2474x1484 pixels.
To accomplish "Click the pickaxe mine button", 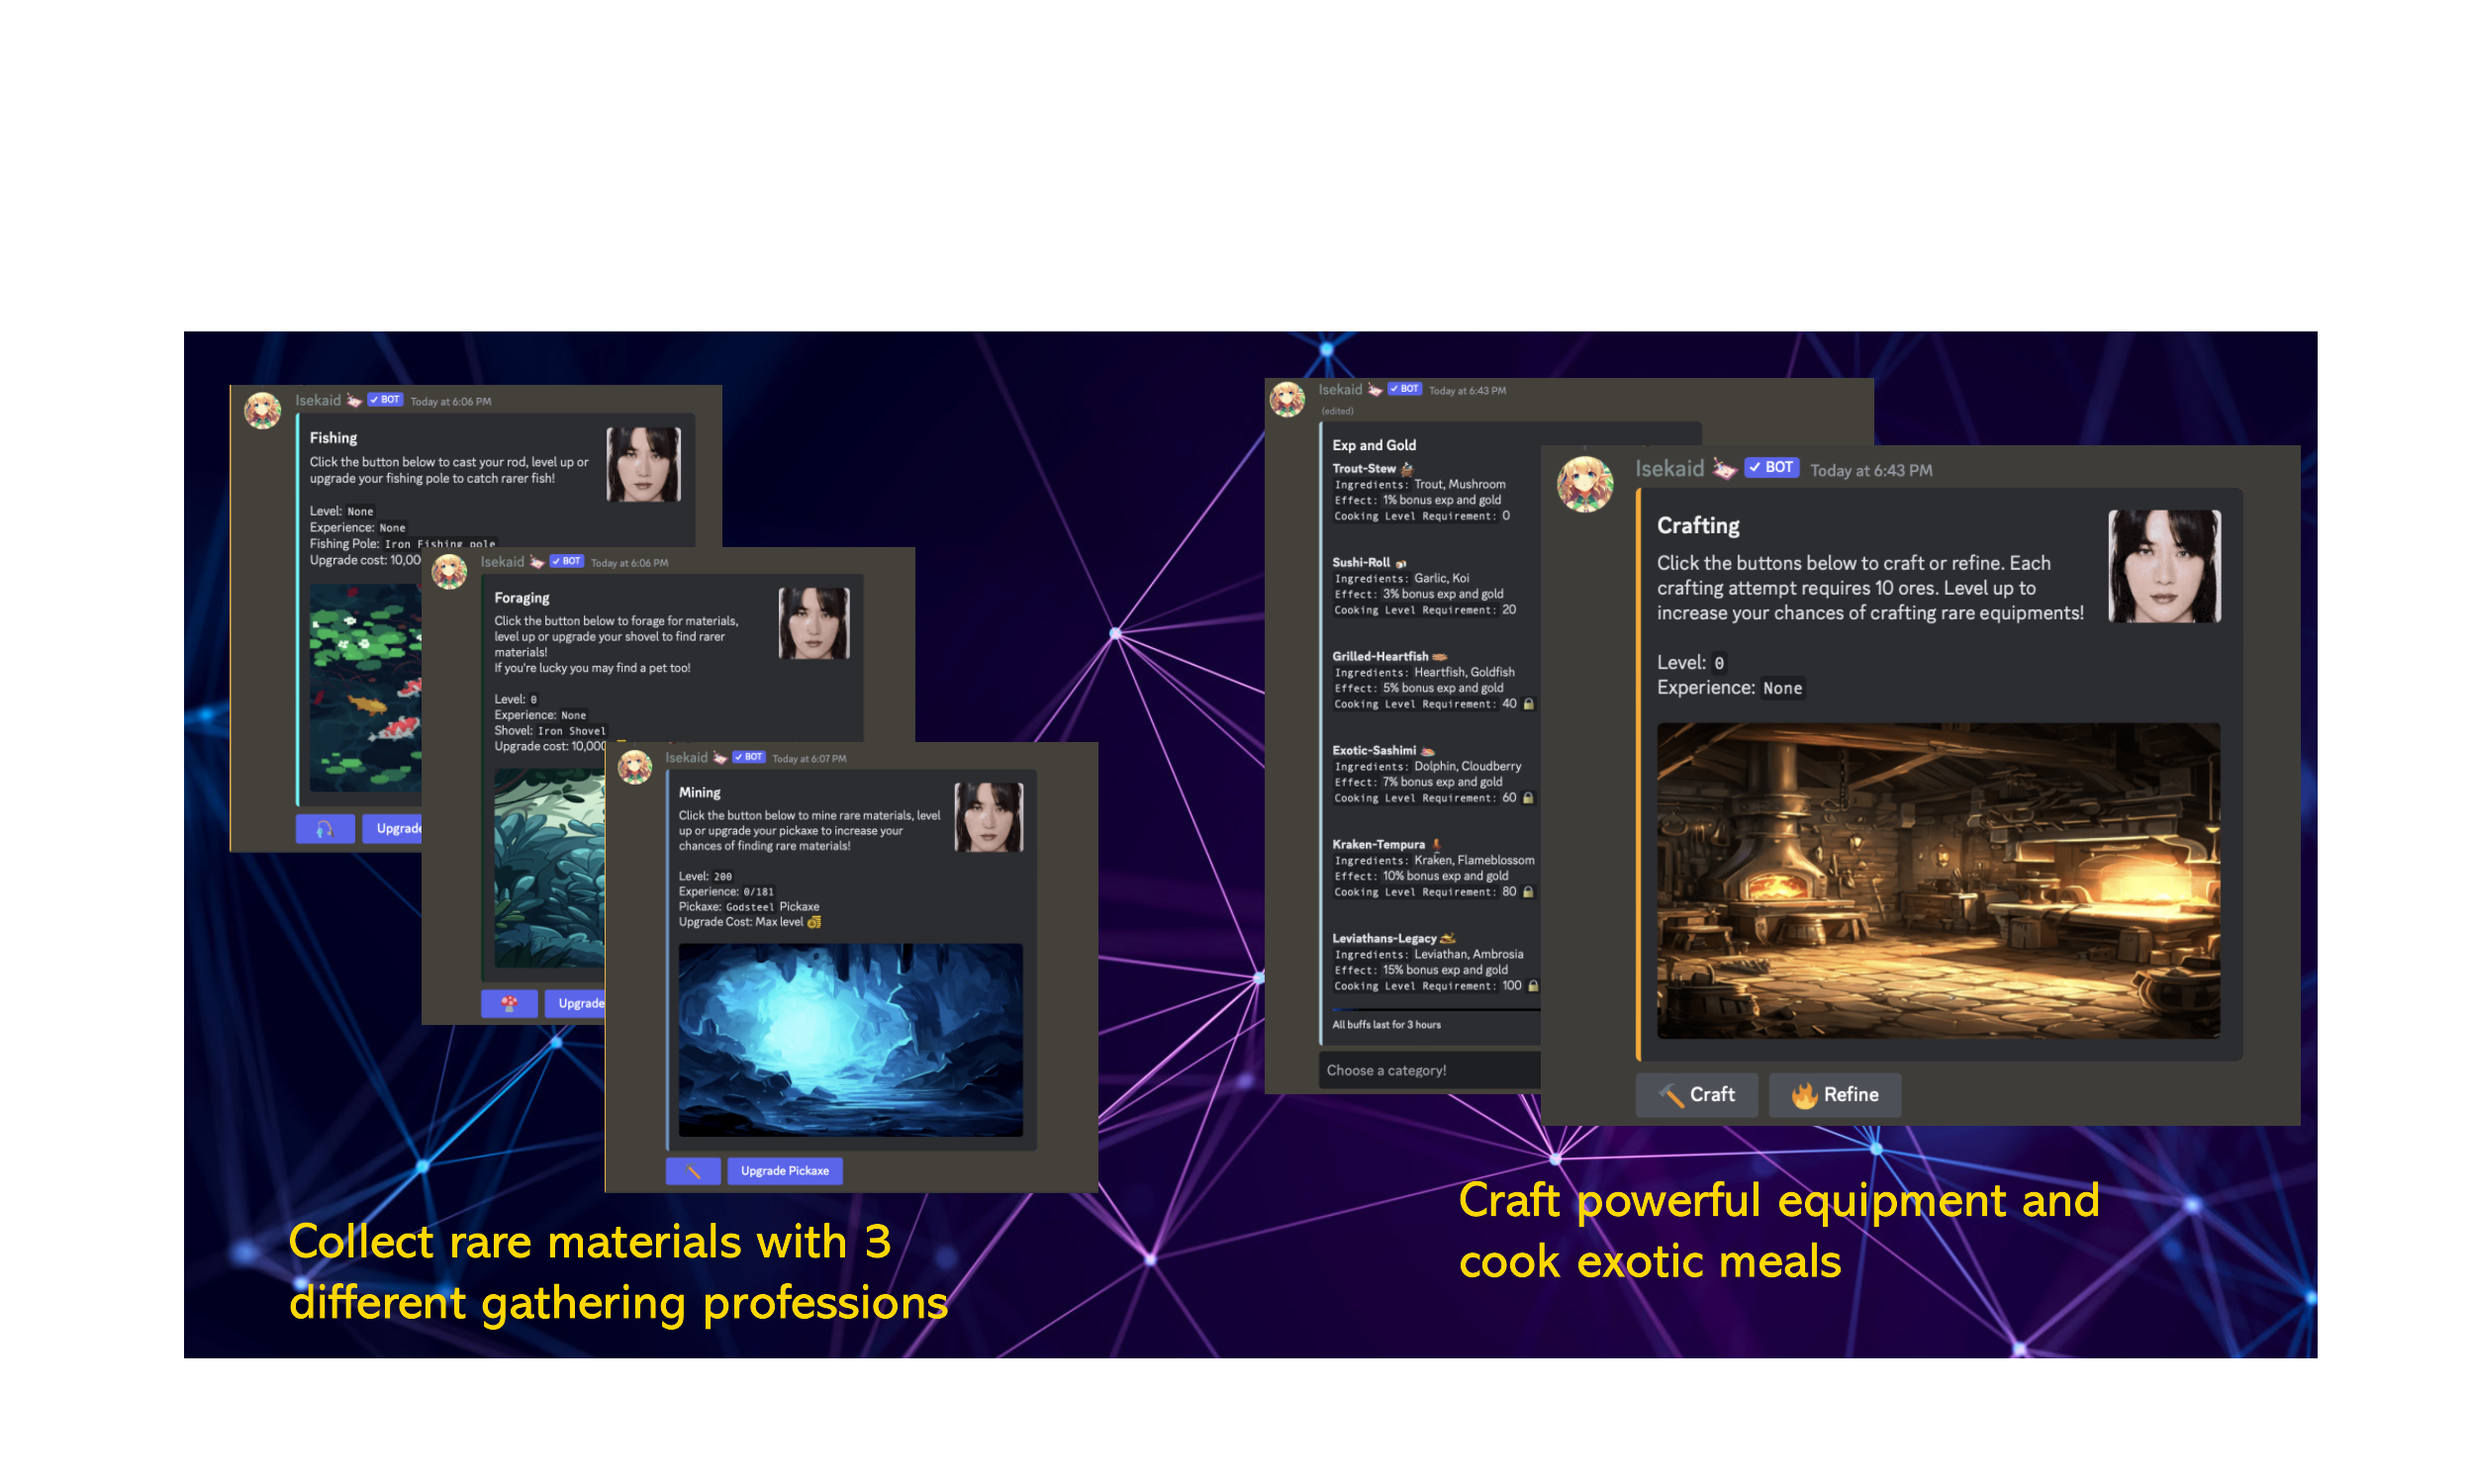I will [x=693, y=1171].
